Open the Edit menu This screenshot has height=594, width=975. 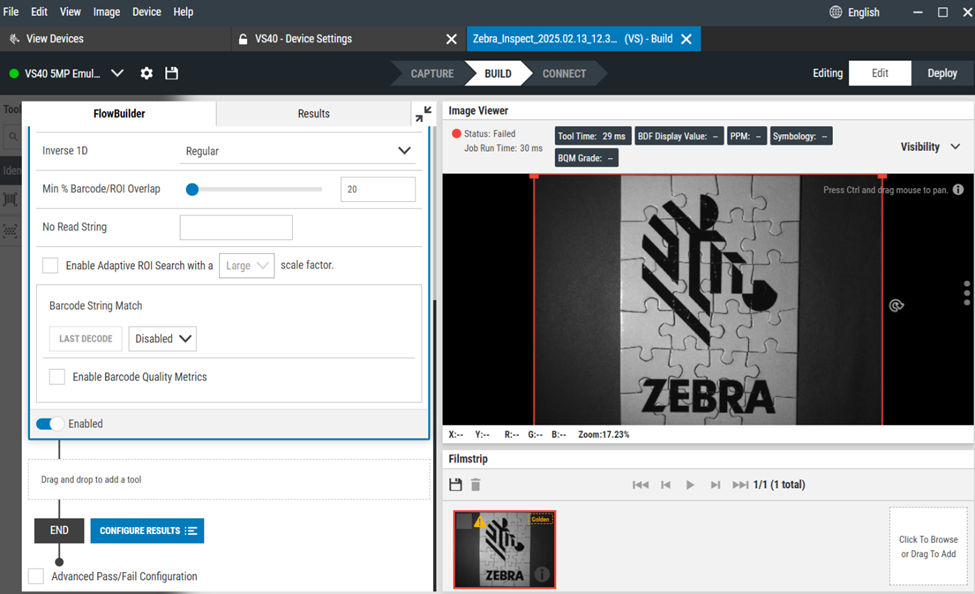click(39, 12)
